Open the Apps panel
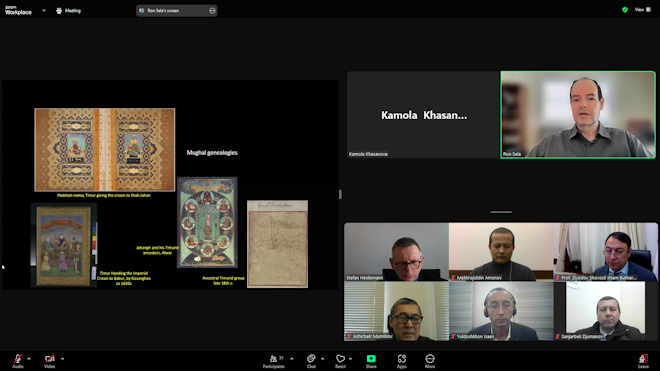Viewport: 660px width, 371px height. (x=402, y=361)
